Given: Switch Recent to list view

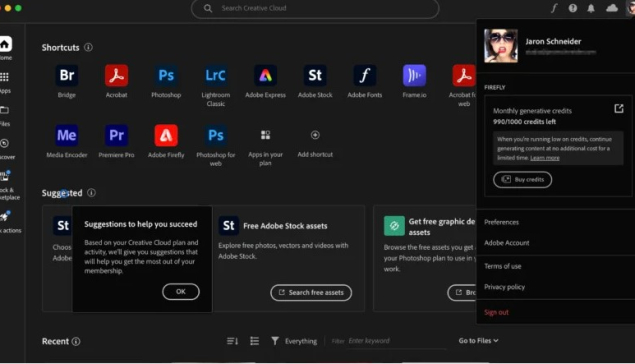Looking at the screenshot, I should pyautogui.click(x=254, y=341).
